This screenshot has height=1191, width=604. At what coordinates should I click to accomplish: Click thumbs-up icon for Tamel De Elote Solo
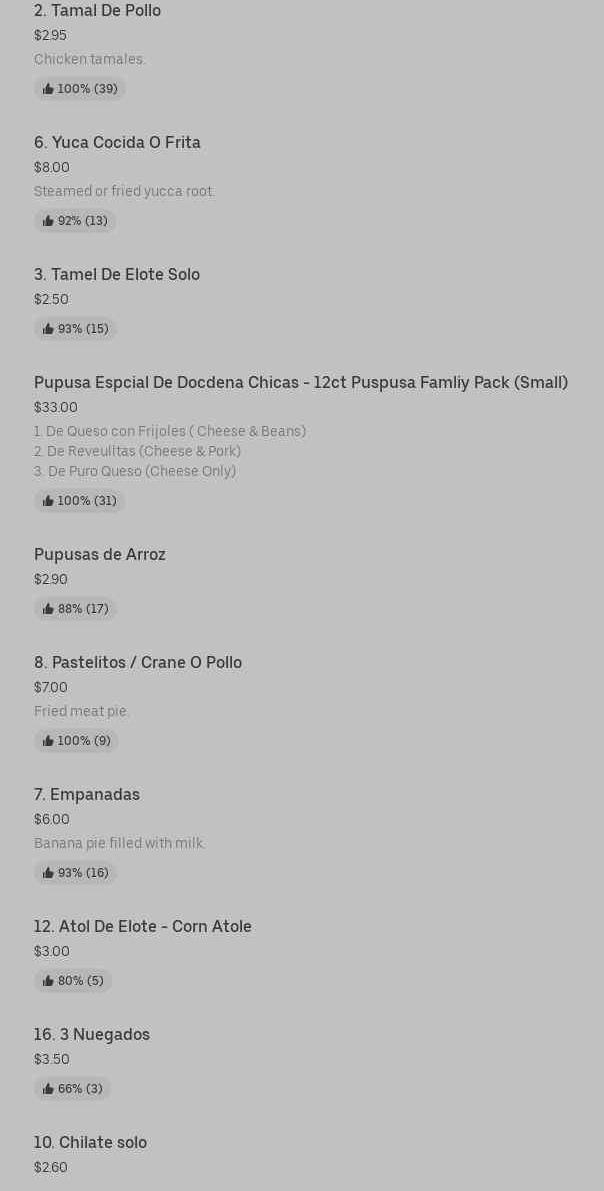48,329
